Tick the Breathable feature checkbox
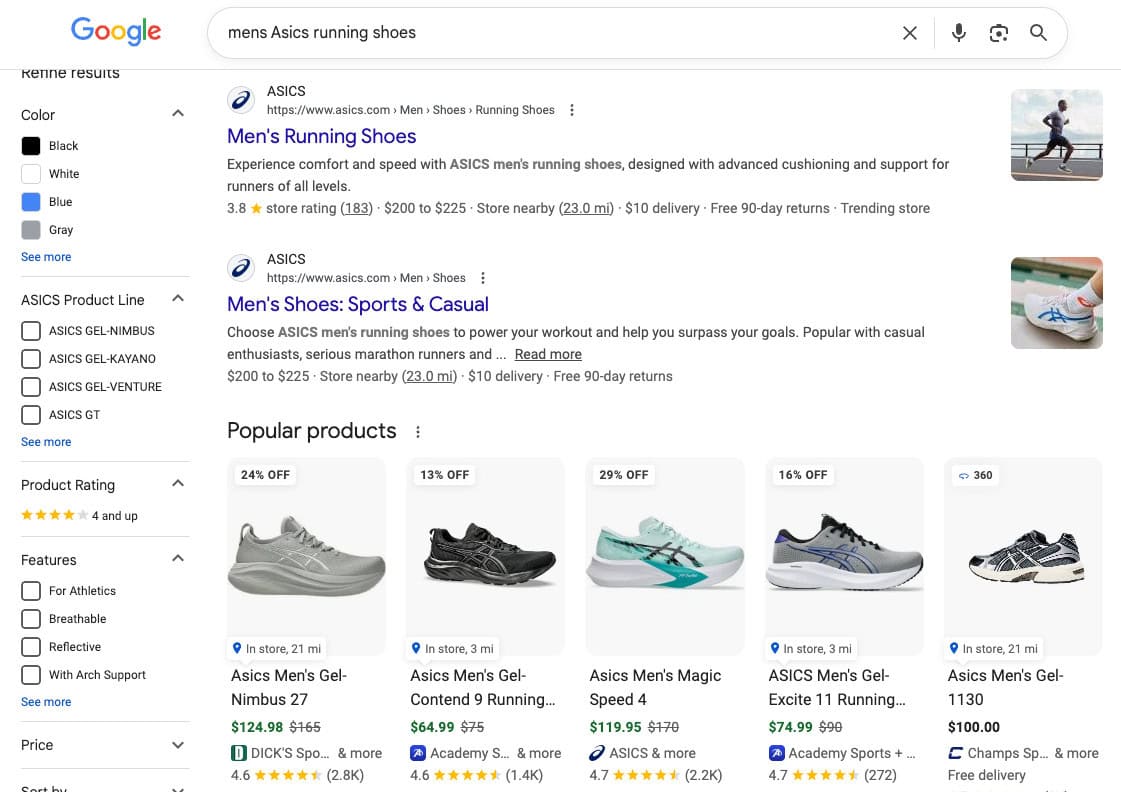Image resolution: width=1121 pixels, height=792 pixels. coord(31,619)
